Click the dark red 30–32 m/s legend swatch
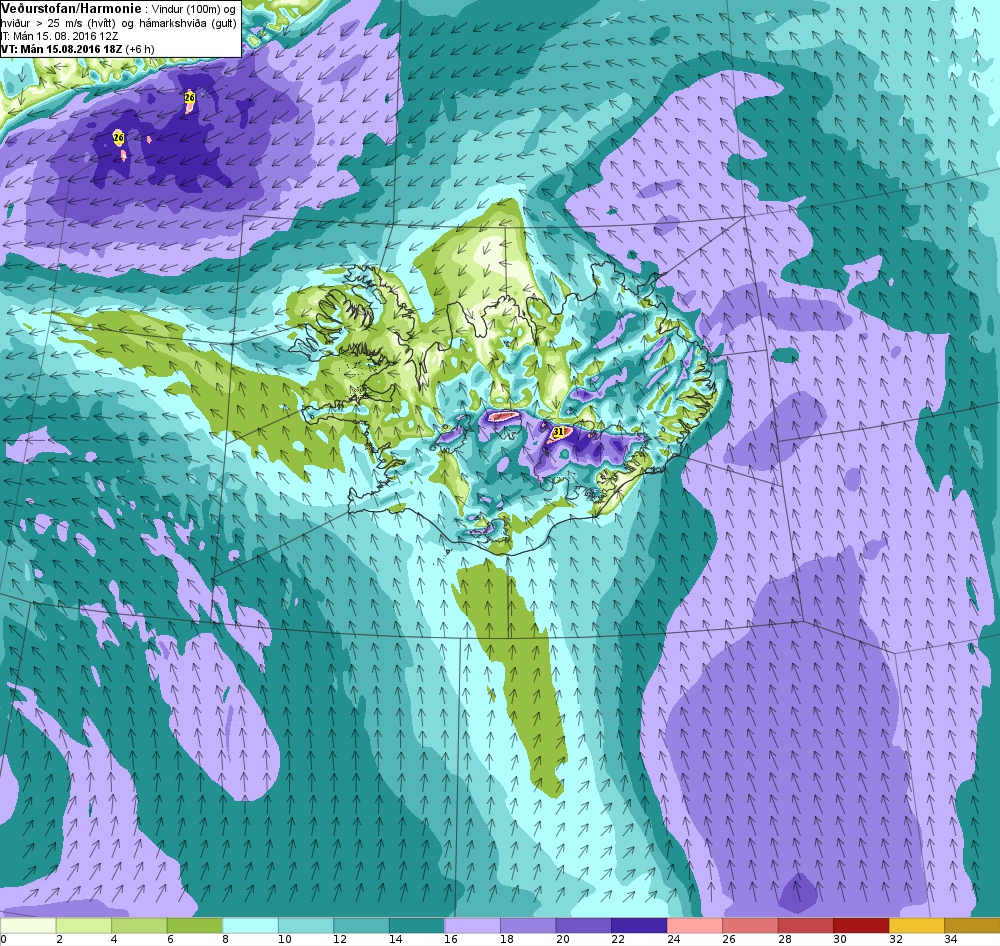This screenshot has height=946, width=1000. tap(860, 925)
